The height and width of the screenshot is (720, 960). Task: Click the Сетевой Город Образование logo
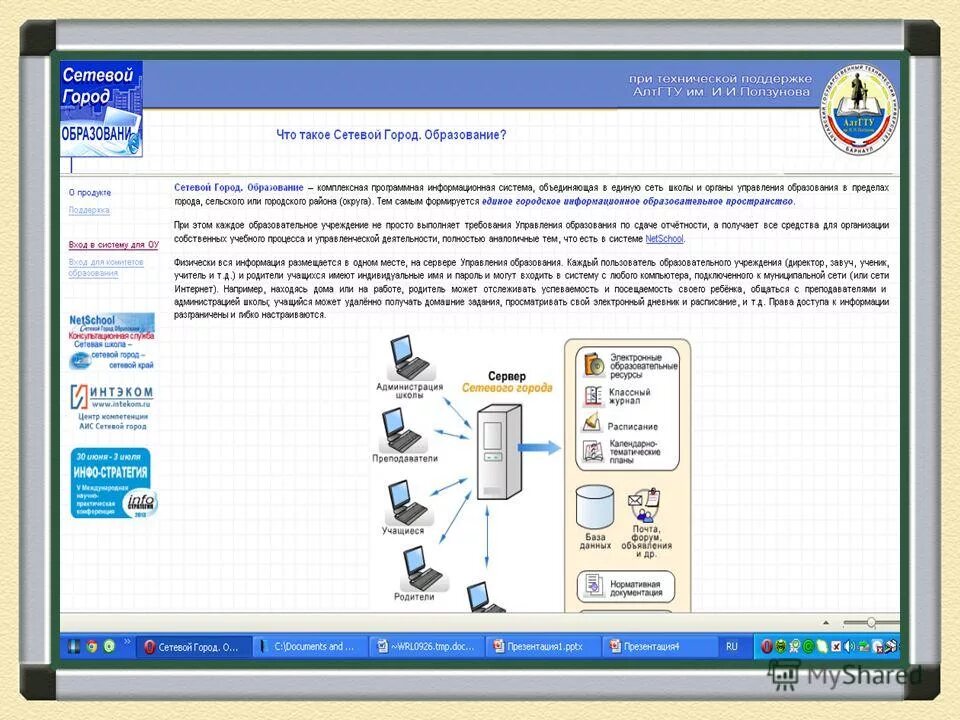point(102,109)
